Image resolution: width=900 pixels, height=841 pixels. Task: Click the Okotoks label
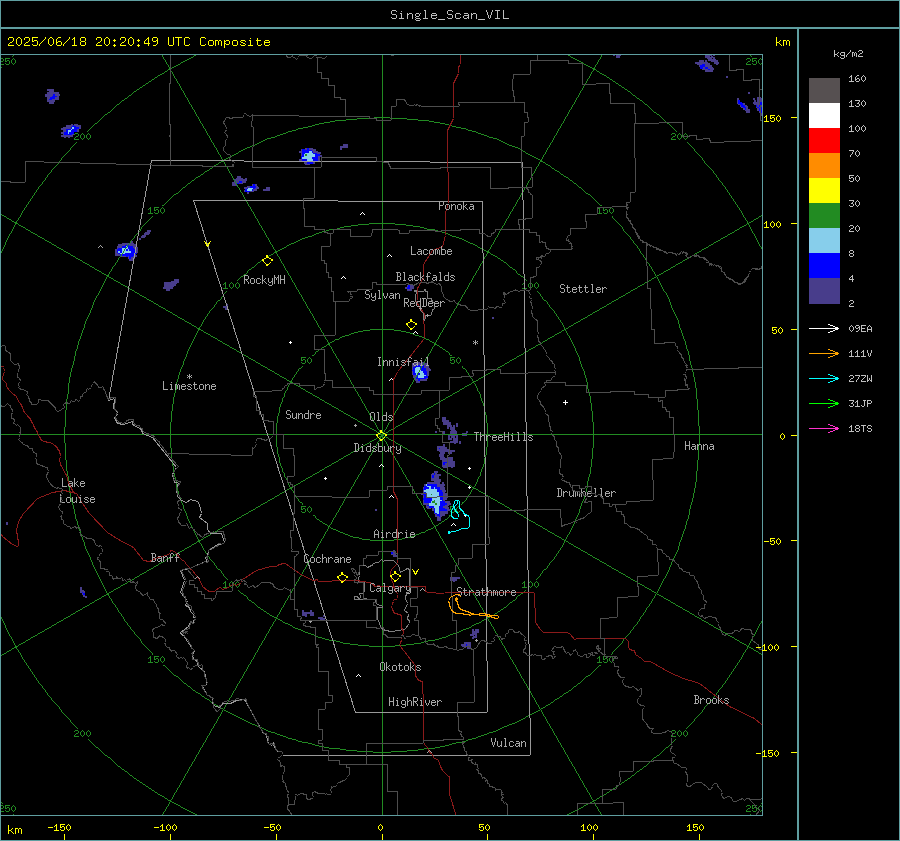[x=400, y=667]
